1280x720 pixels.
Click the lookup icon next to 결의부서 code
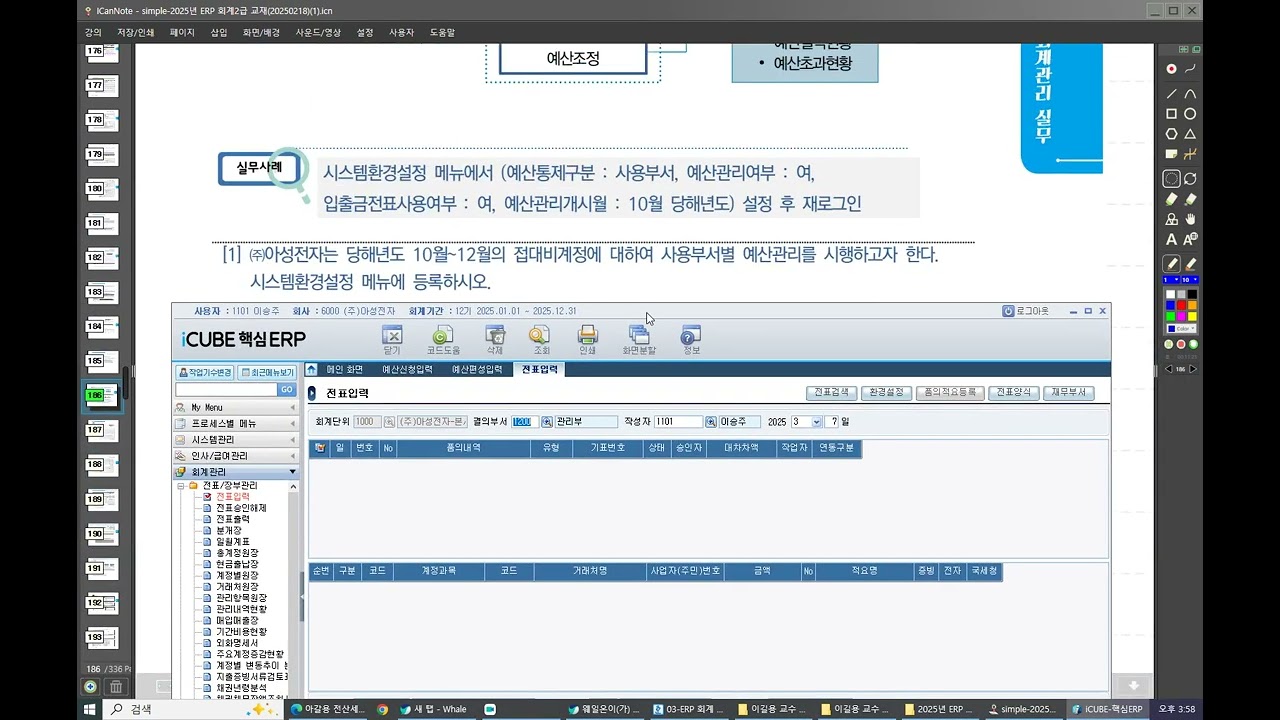[x=548, y=422]
